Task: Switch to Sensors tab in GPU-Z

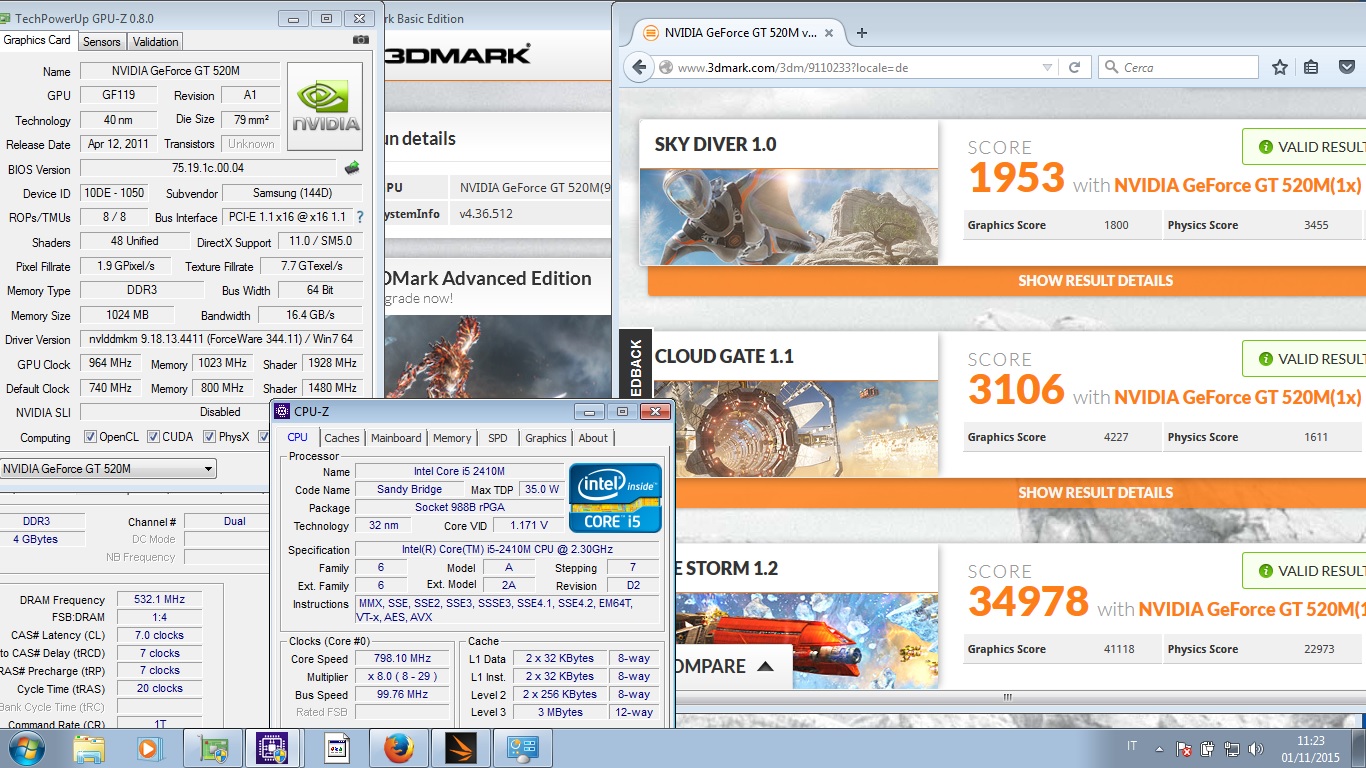Action: [x=101, y=41]
